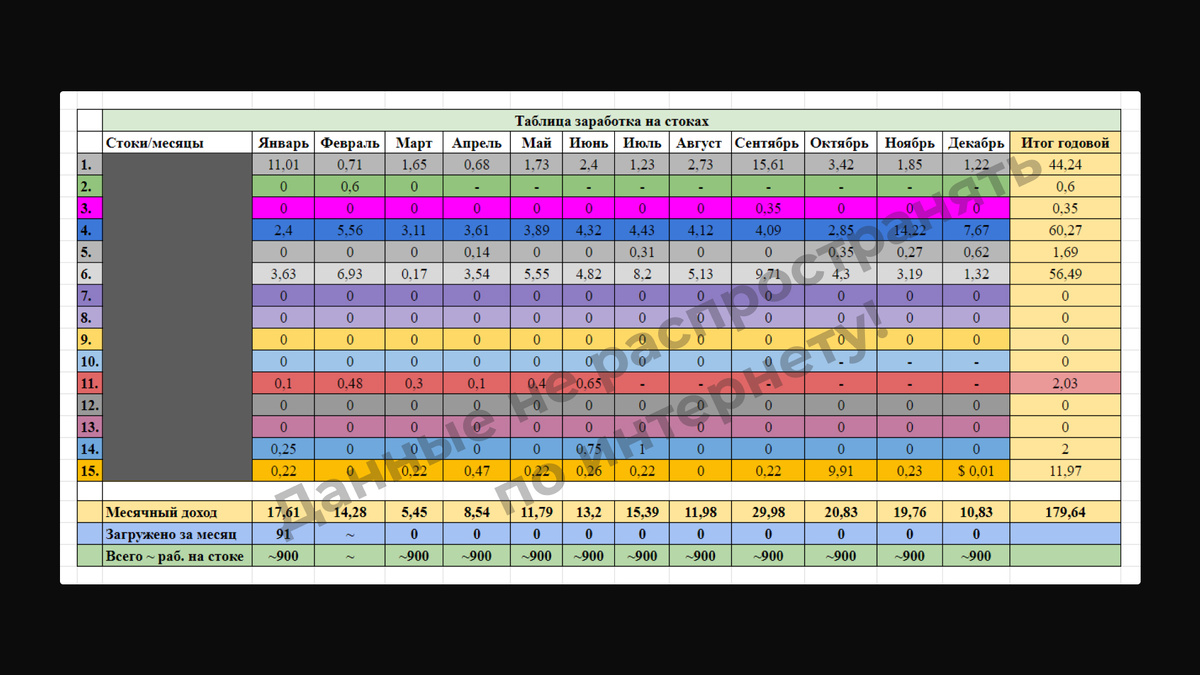Select the monthly income cell 8,54
The height and width of the screenshot is (675, 1200).
click(476, 512)
